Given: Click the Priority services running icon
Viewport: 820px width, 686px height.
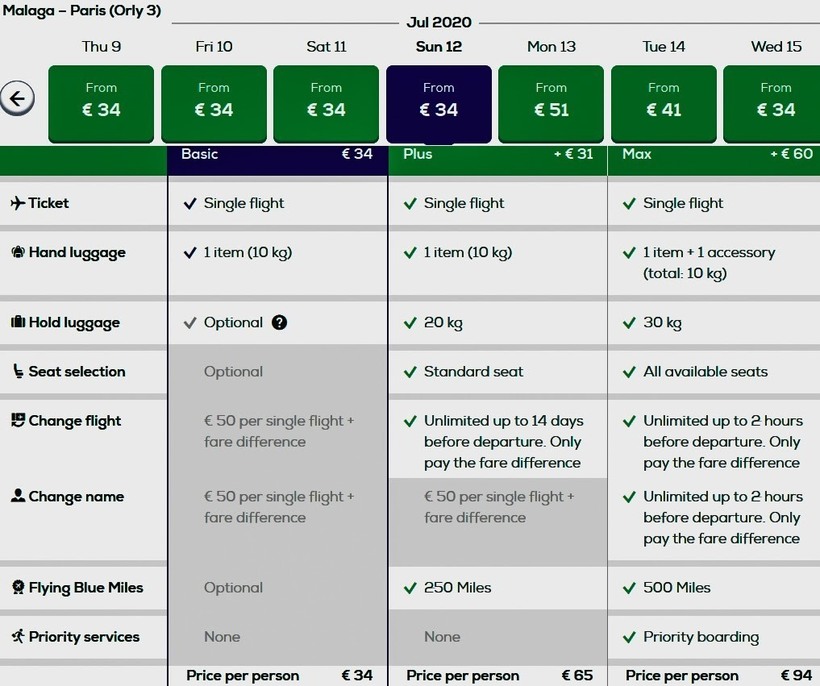Looking at the screenshot, I should (17, 636).
